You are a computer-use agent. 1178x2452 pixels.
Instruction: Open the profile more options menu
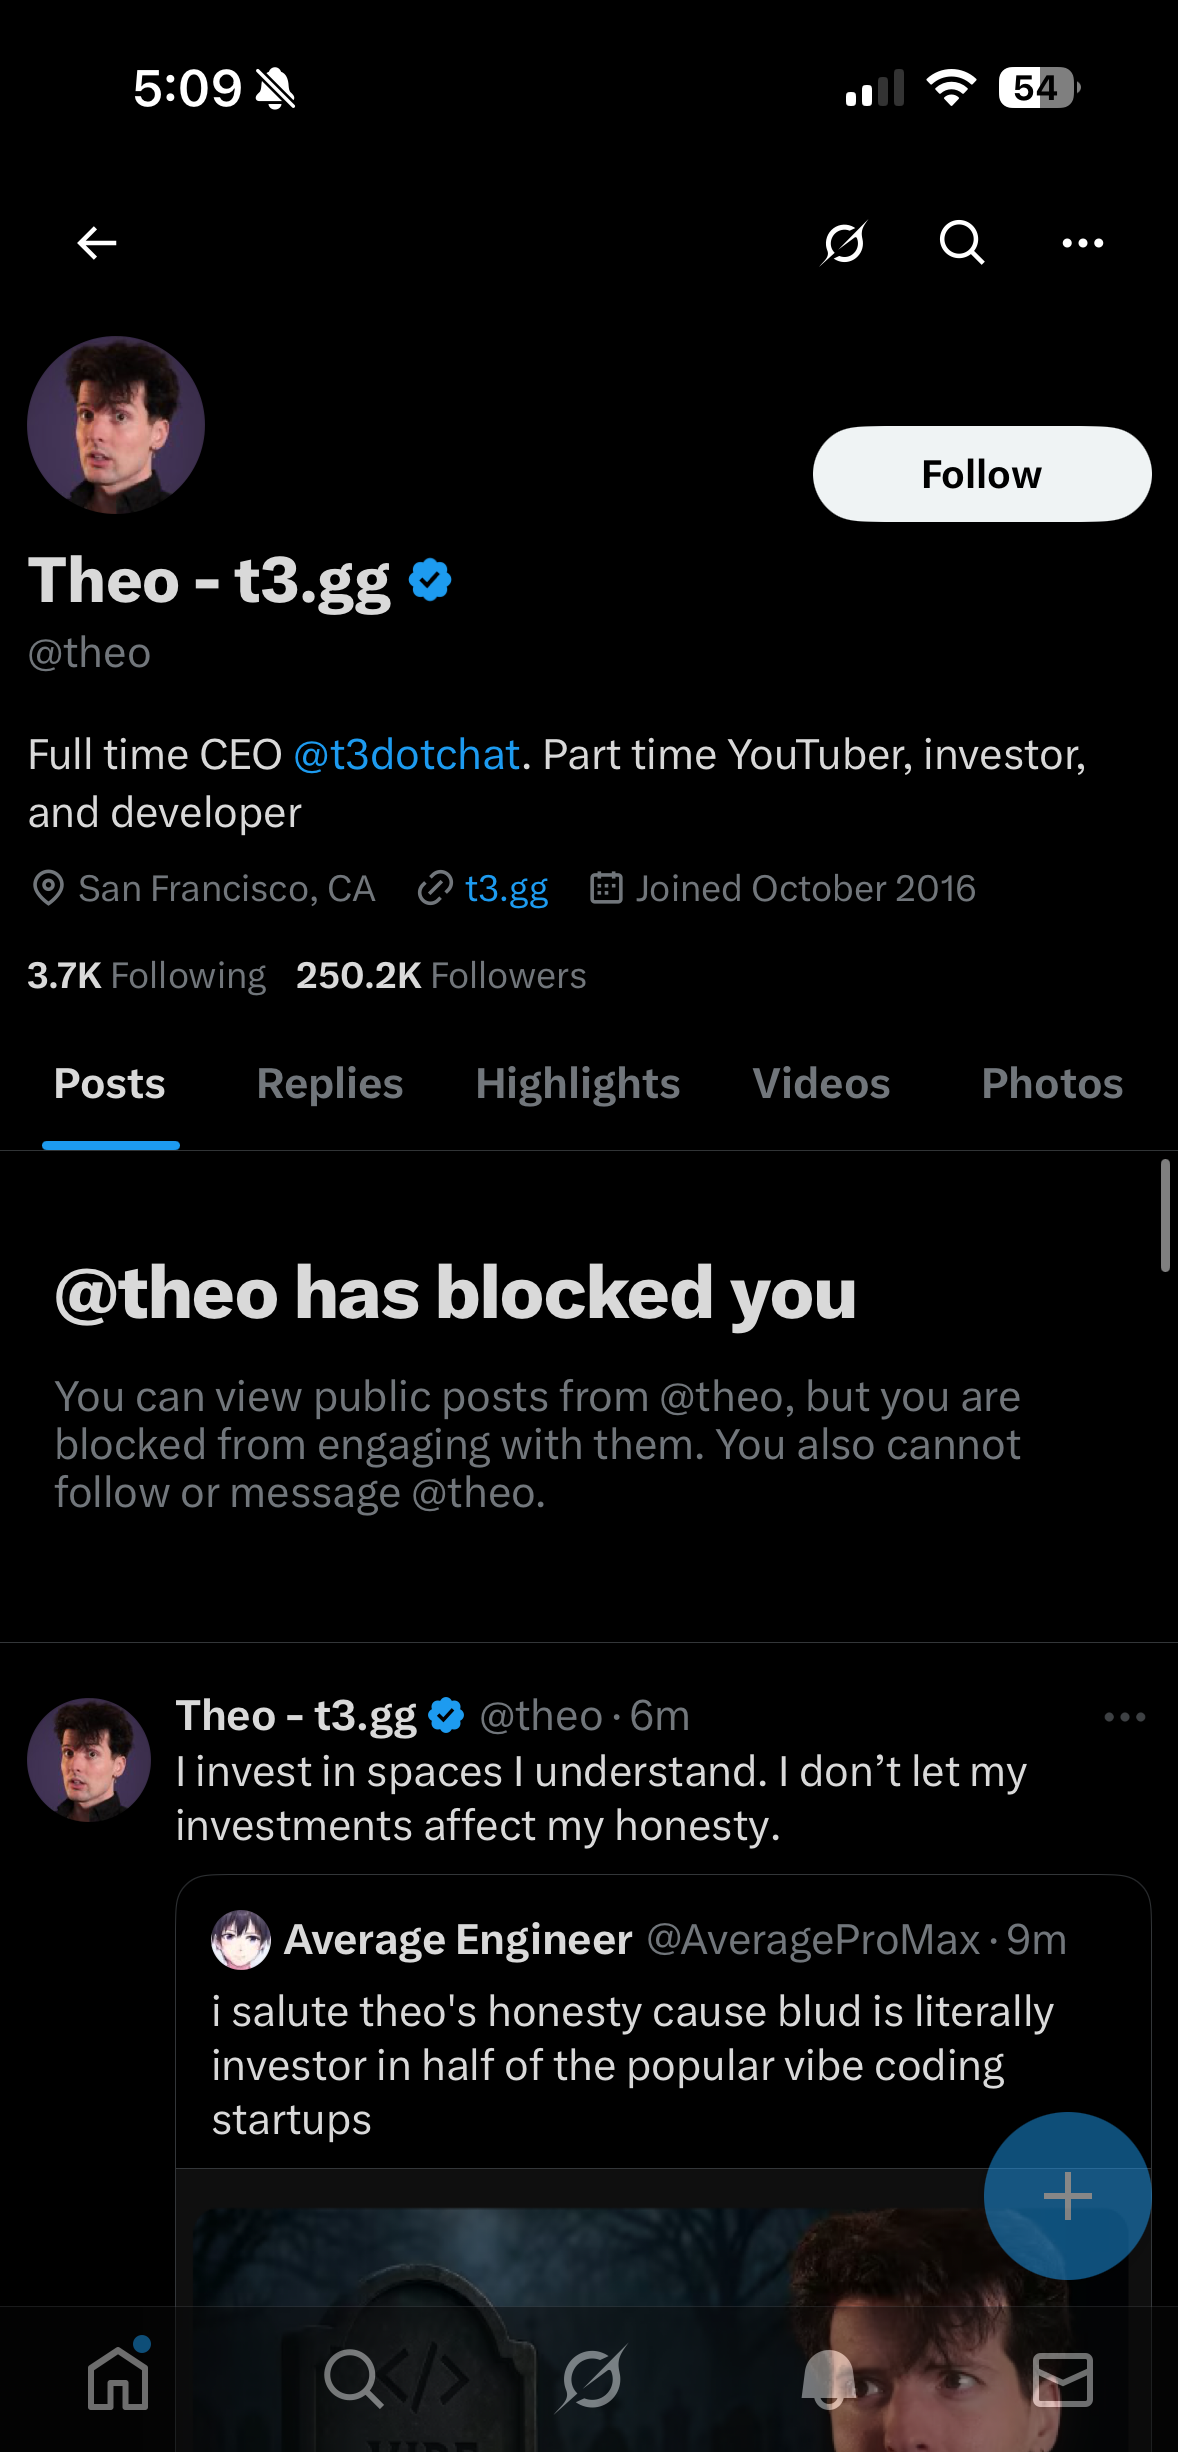click(x=1082, y=243)
